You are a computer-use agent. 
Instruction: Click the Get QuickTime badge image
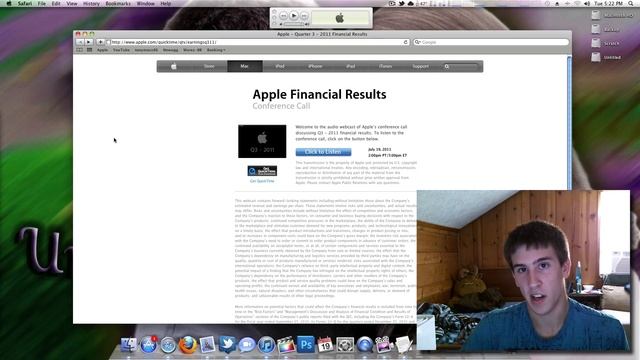(262, 171)
